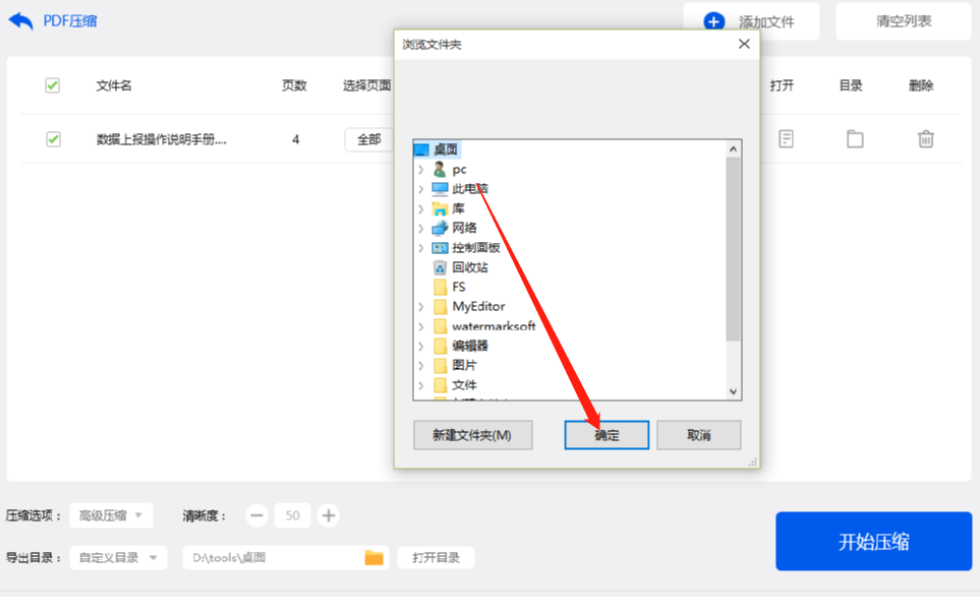This screenshot has width=980, height=597.
Task: Click the page count value 4
Action: coord(296,139)
